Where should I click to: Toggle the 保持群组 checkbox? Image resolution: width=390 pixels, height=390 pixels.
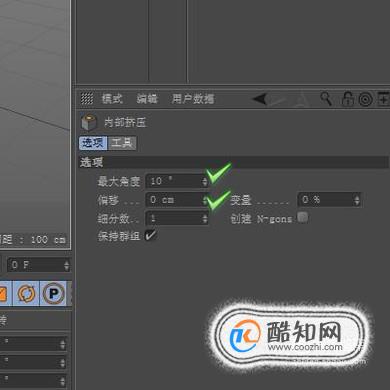150,235
